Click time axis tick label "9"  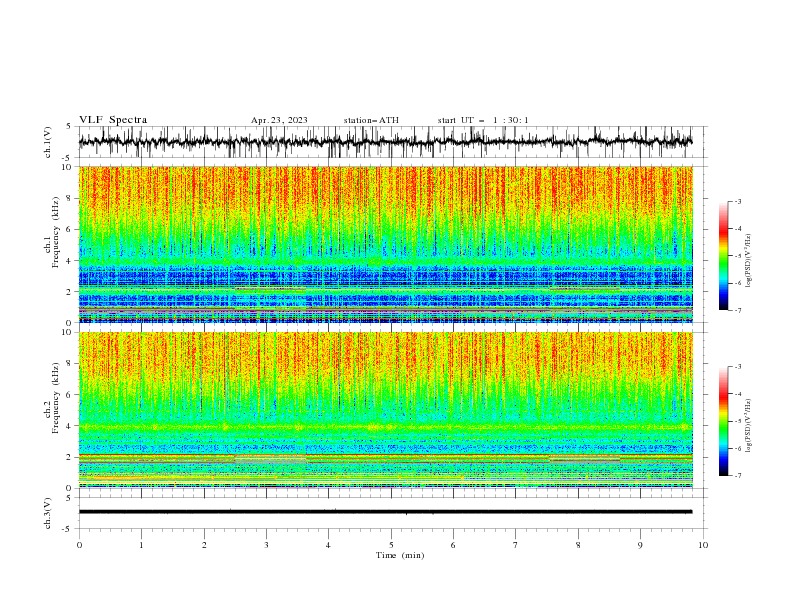click(x=640, y=545)
